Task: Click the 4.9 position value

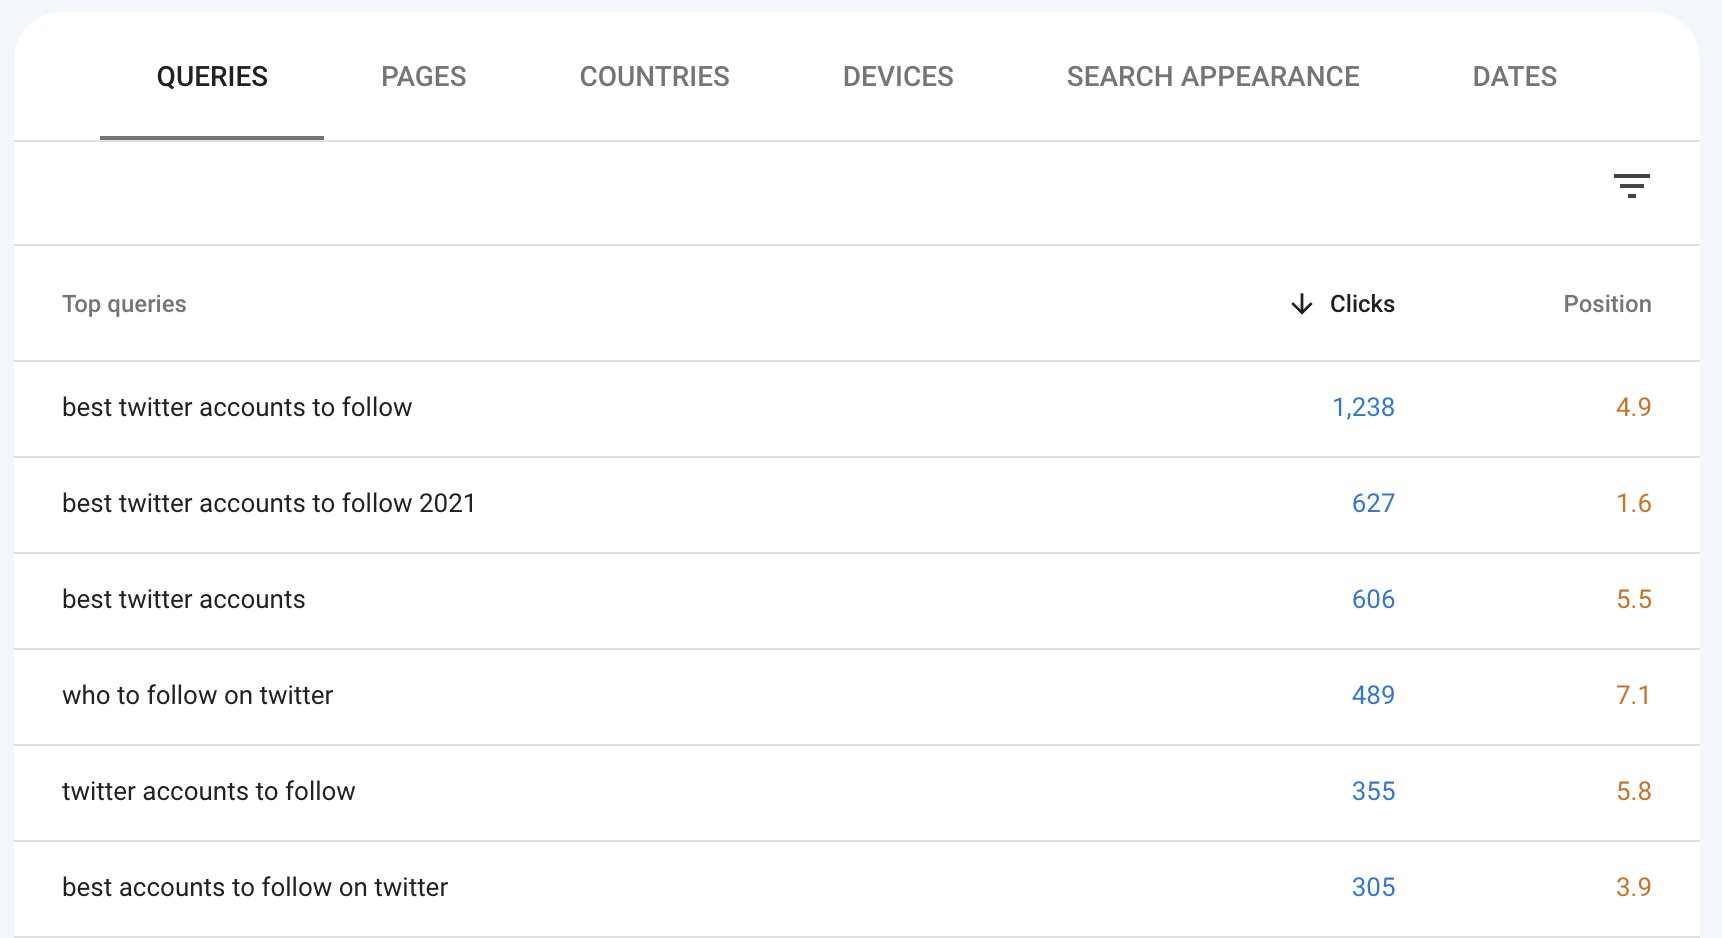Action: click(1633, 407)
